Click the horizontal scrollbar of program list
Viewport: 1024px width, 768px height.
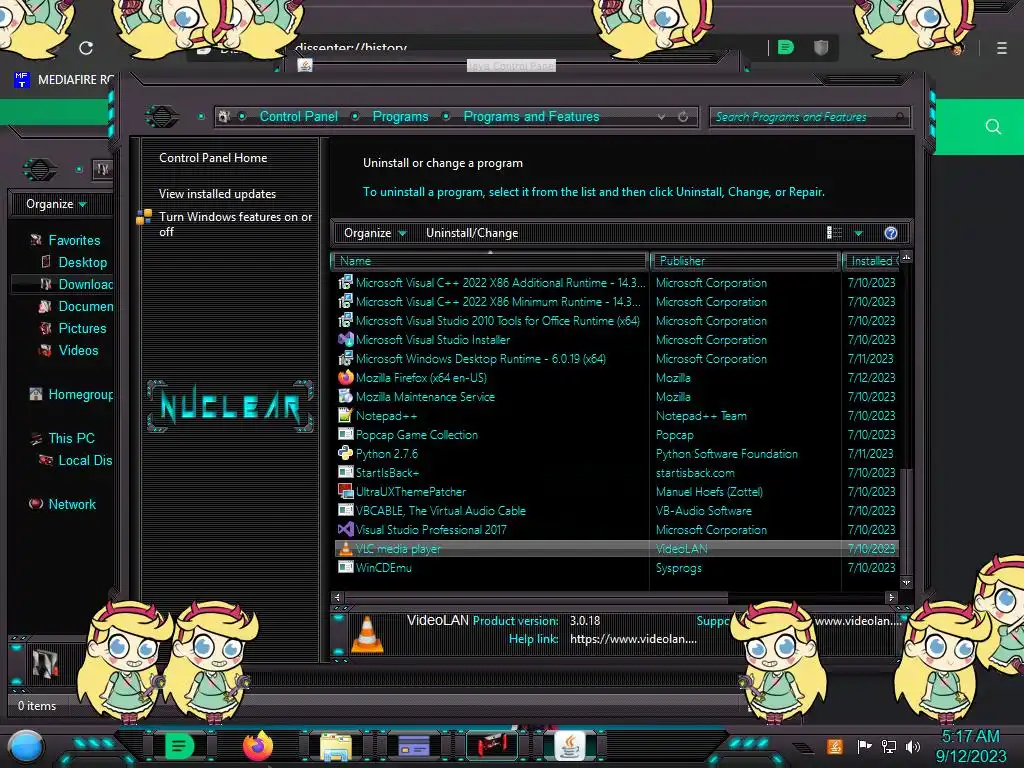click(537, 597)
